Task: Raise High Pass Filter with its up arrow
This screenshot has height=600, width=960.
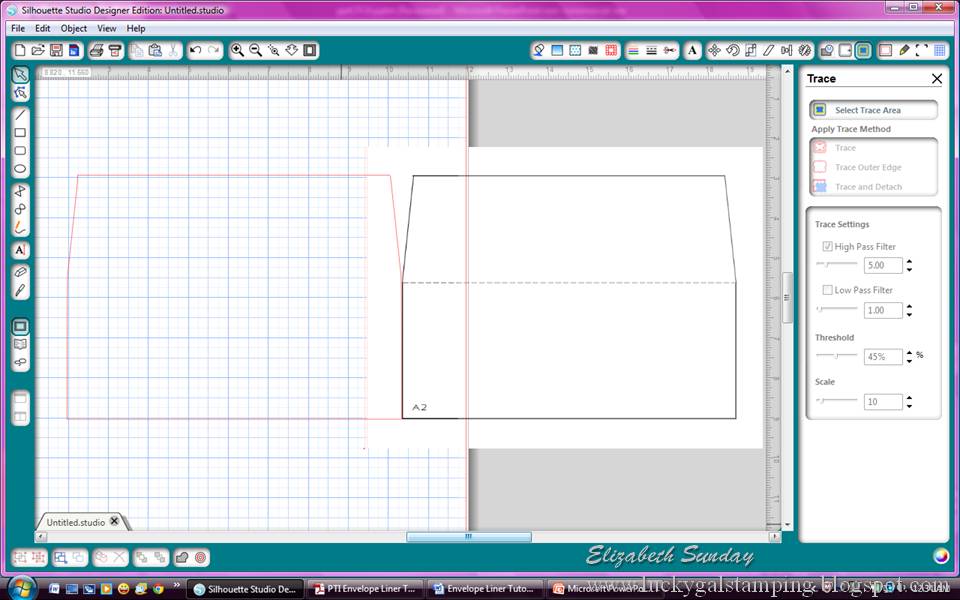Action: click(909, 260)
